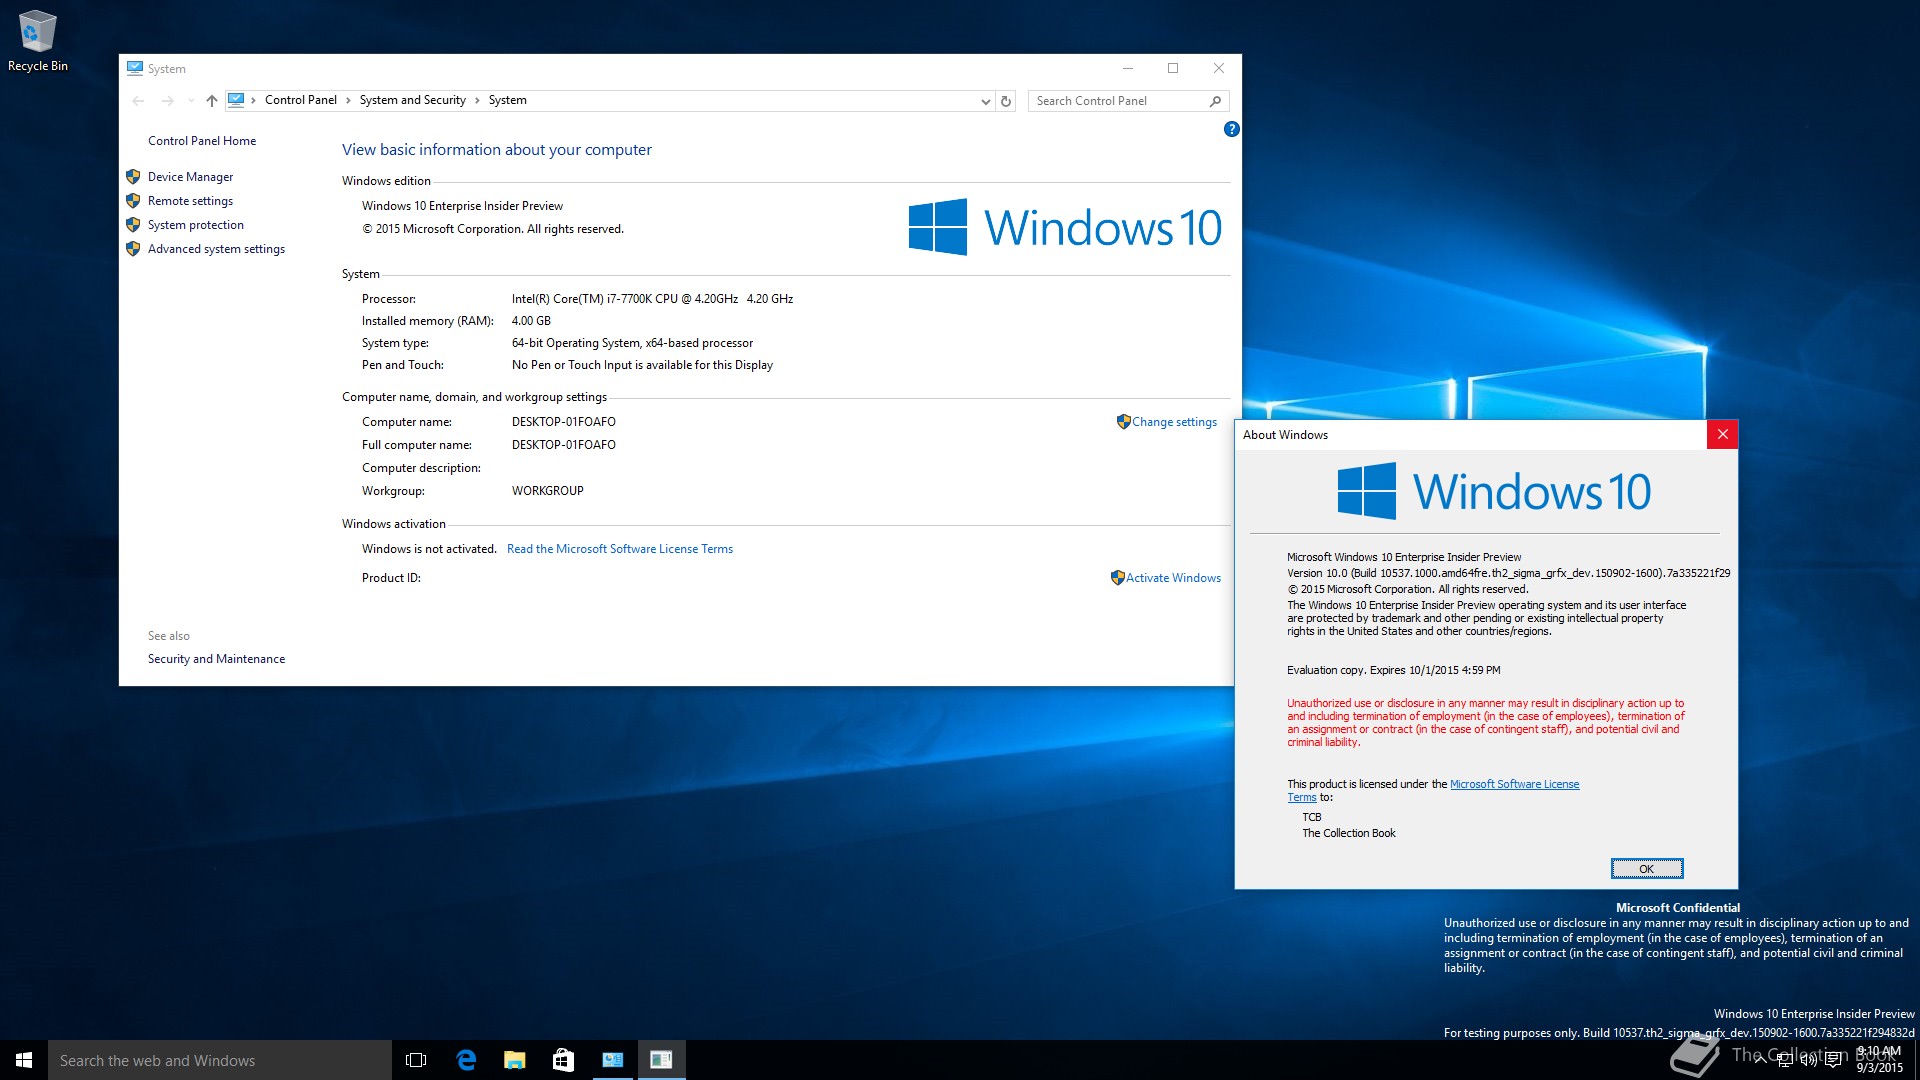This screenshot has height=1080, width=1920.
Task: Click shield icon beside Remote settings
Action: [133, 200]
